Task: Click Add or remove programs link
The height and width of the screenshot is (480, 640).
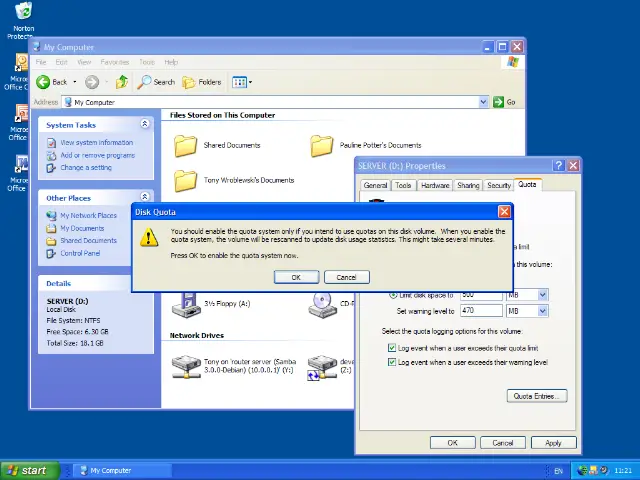Action: pos(98,155)
